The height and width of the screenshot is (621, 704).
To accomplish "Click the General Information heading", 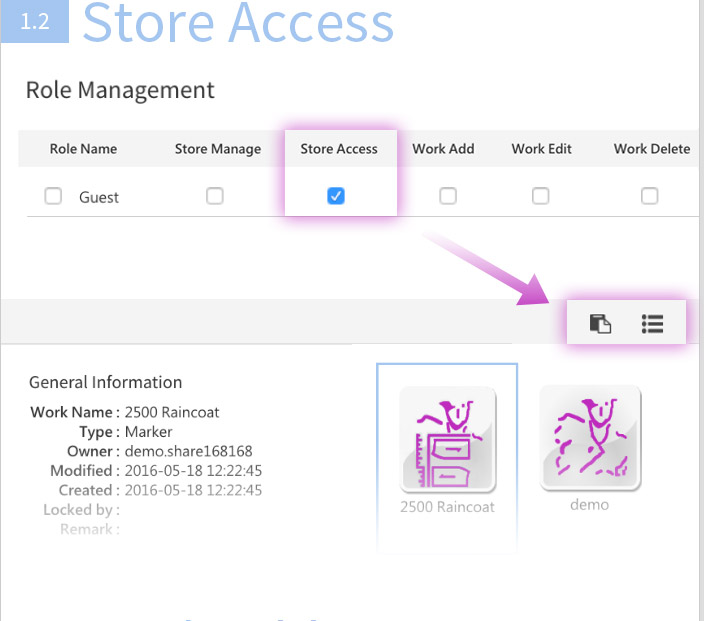I will pos(105,382).
